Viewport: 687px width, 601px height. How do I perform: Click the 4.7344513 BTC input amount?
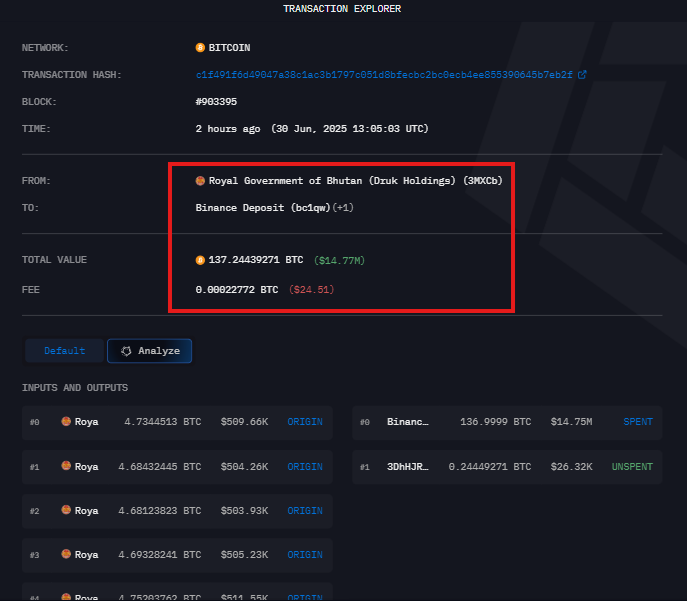[163, 422]
